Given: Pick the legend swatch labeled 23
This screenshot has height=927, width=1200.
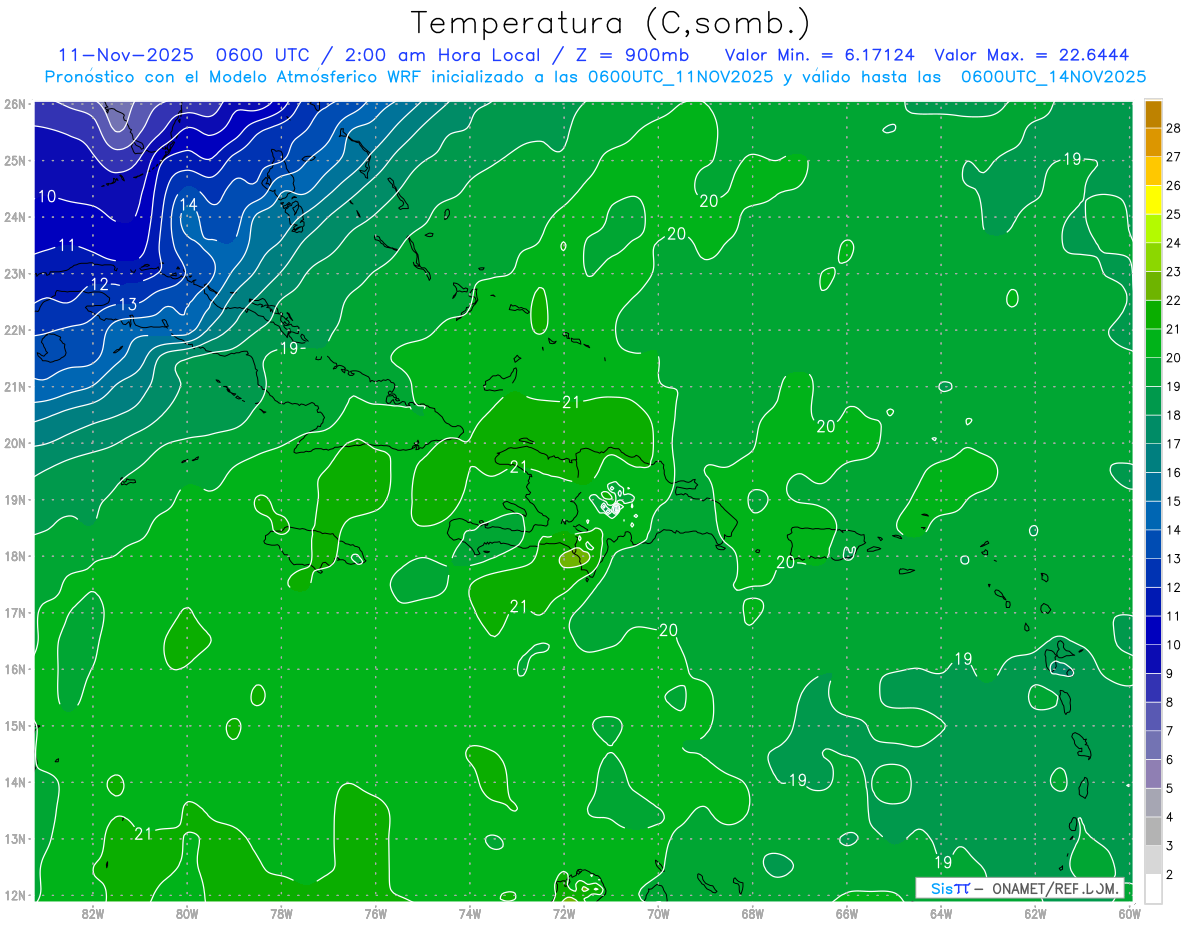Looking at the screenshot, I should click(x=1153, y=257).
